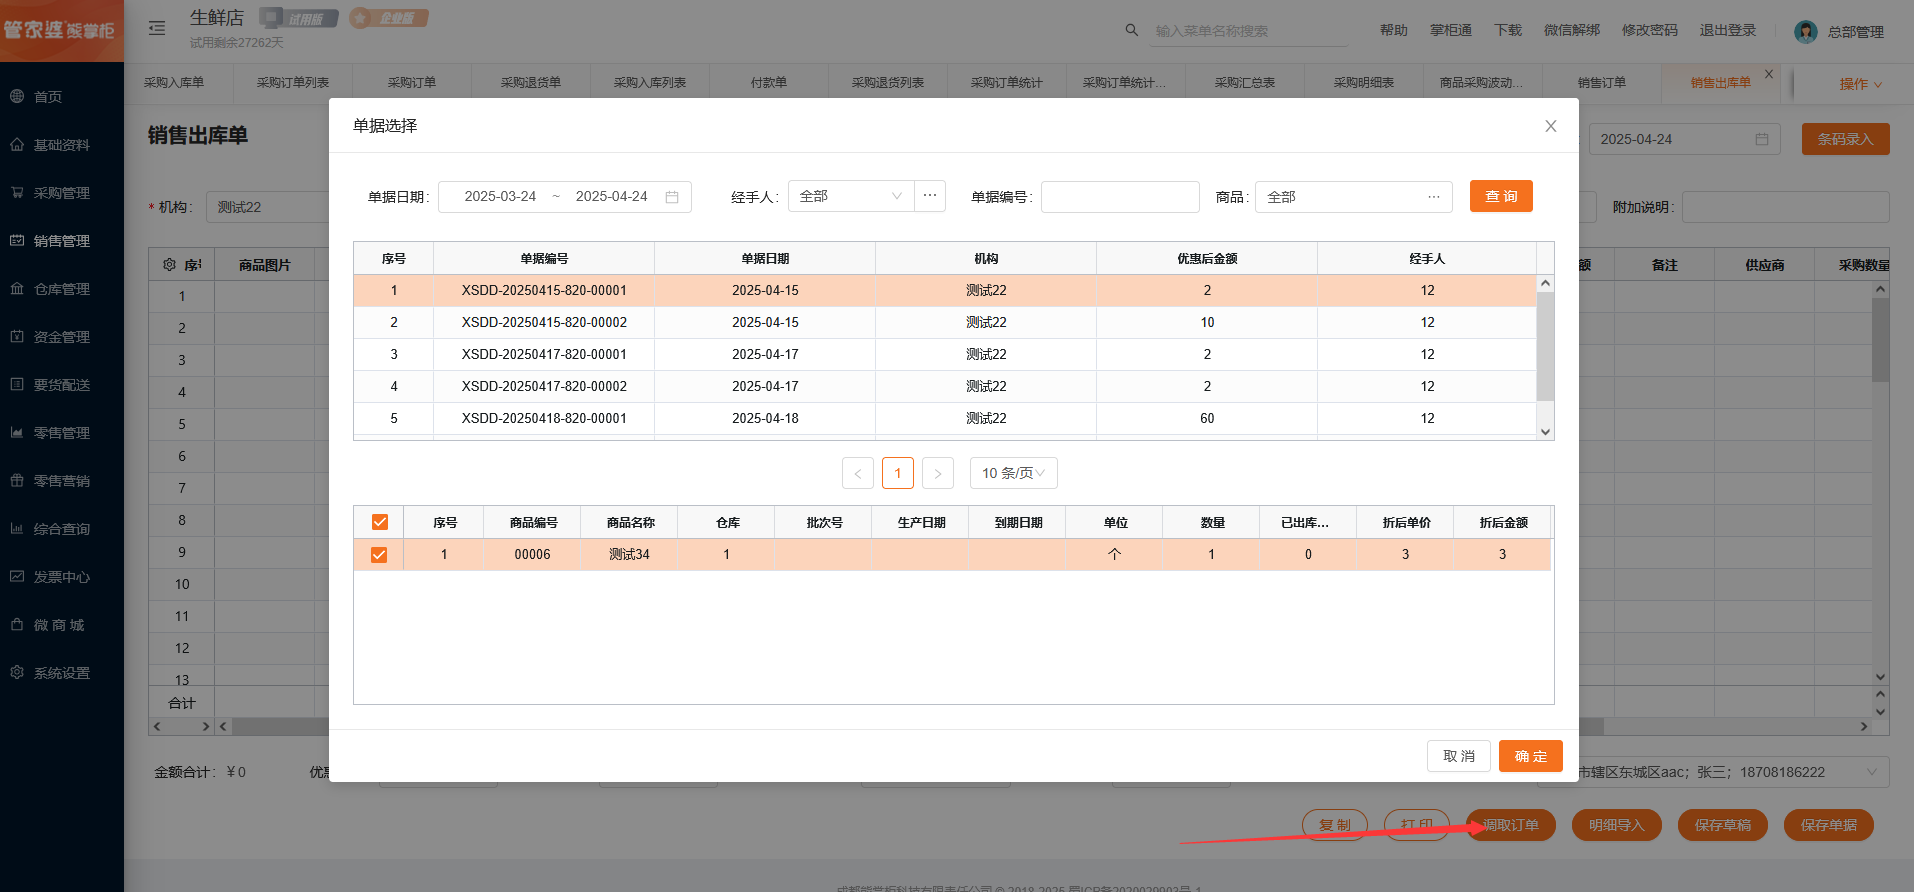This screenshot has height=892, width=1914.
Task: Toggle select-all checkbox in detail table header
Action: point(379,522)
